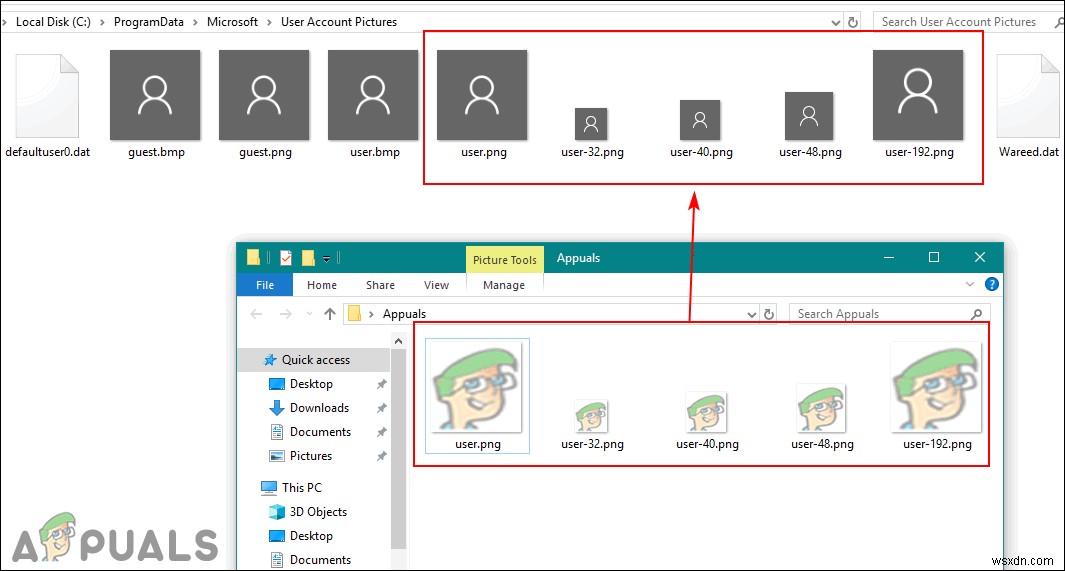The image size is (1065, 571).
Task: Click Properties quick access toolbar icon
Action: [x=286, y=258]
